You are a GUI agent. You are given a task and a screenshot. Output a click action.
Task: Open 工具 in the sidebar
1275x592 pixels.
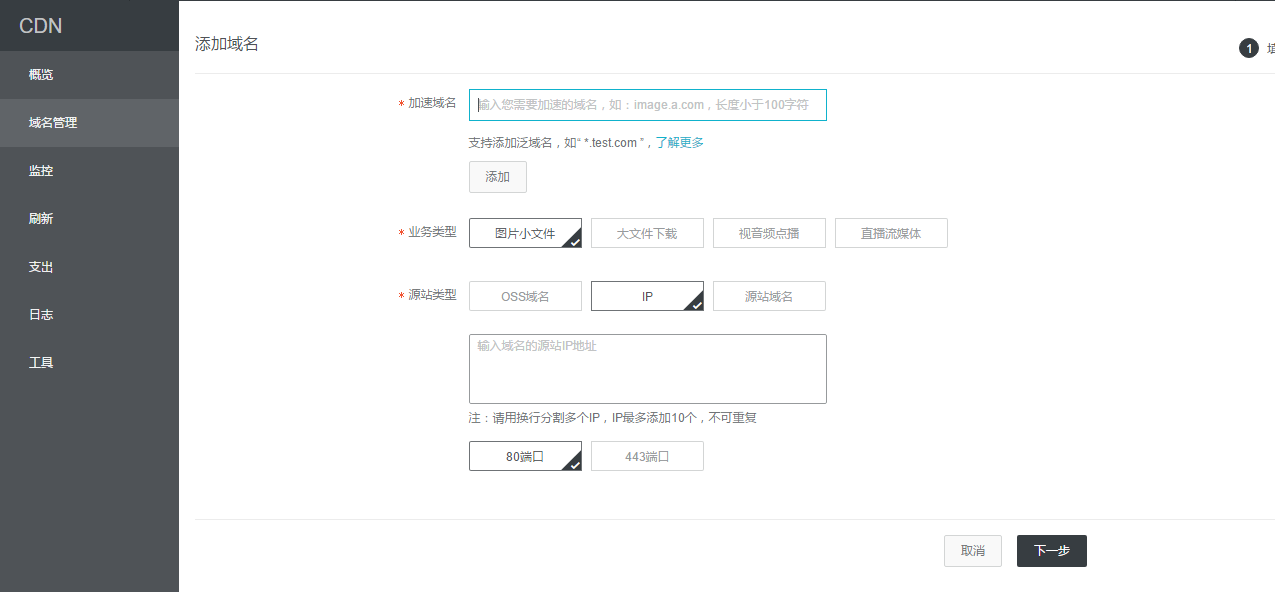coord(41,363)
